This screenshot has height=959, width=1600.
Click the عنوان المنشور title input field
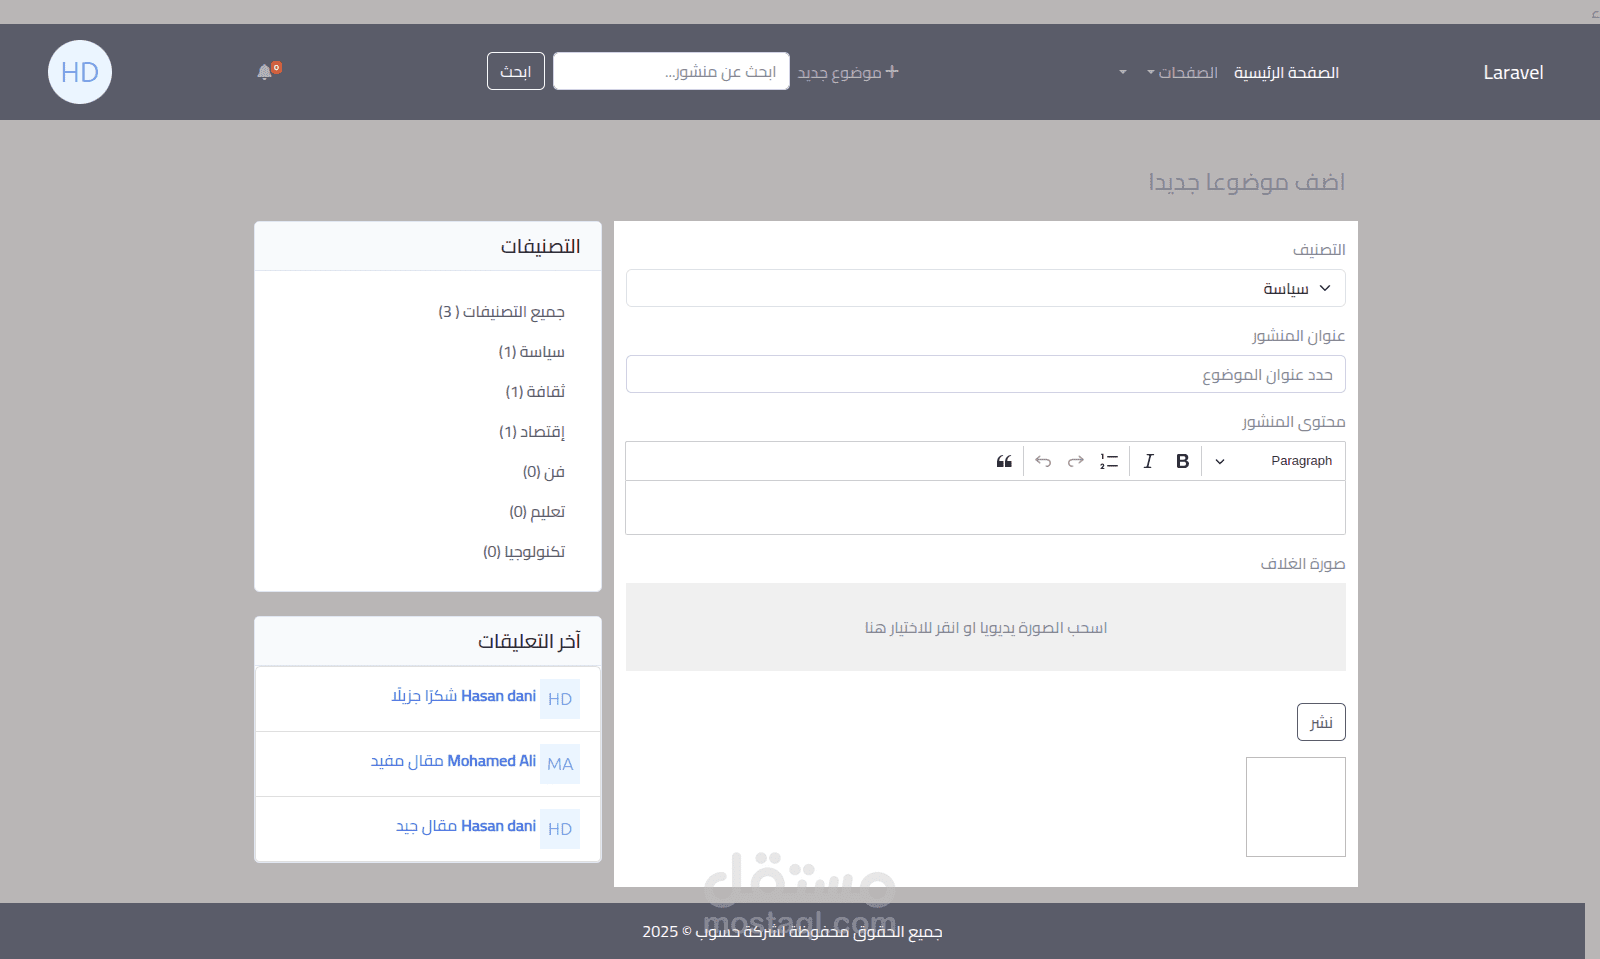coord(986,374)
